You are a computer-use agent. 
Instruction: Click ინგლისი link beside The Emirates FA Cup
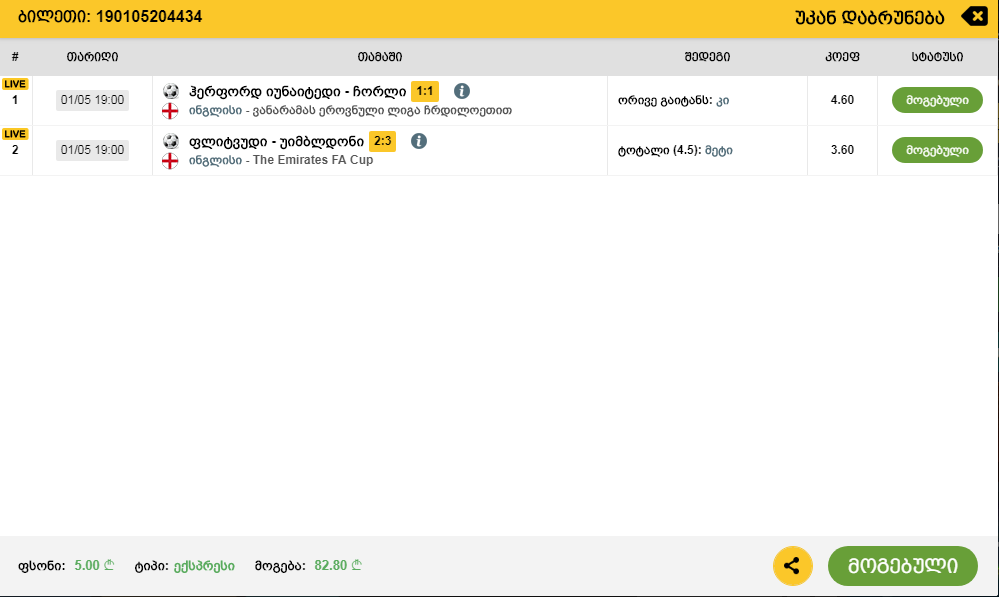pos(215,160)
